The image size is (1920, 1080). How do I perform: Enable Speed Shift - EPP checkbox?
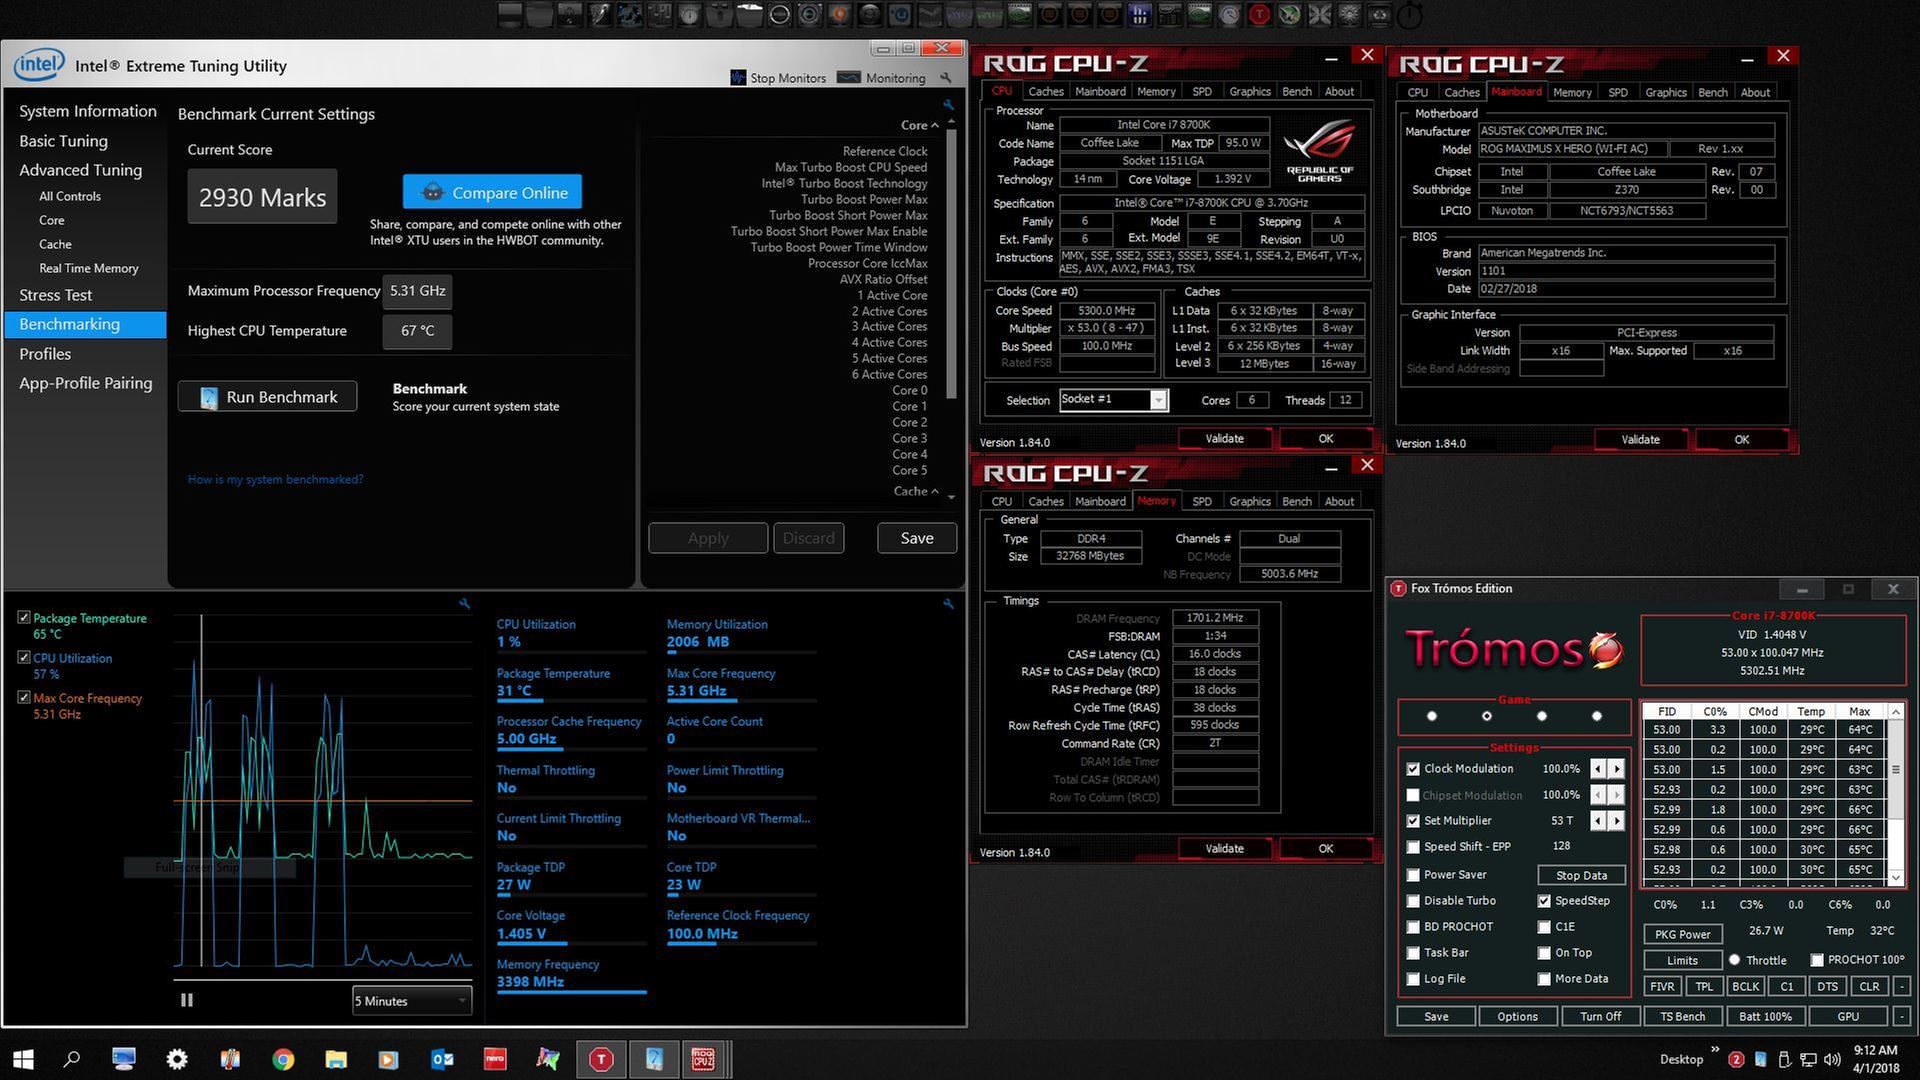1413,847
